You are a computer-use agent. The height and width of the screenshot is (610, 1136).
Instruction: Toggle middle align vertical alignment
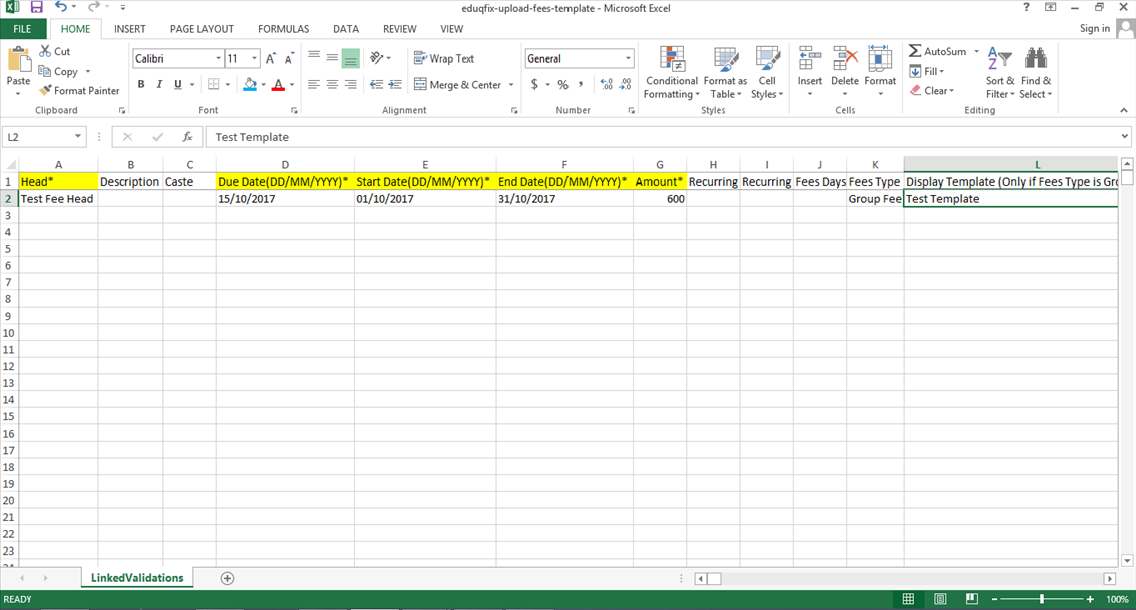[332, 58]
